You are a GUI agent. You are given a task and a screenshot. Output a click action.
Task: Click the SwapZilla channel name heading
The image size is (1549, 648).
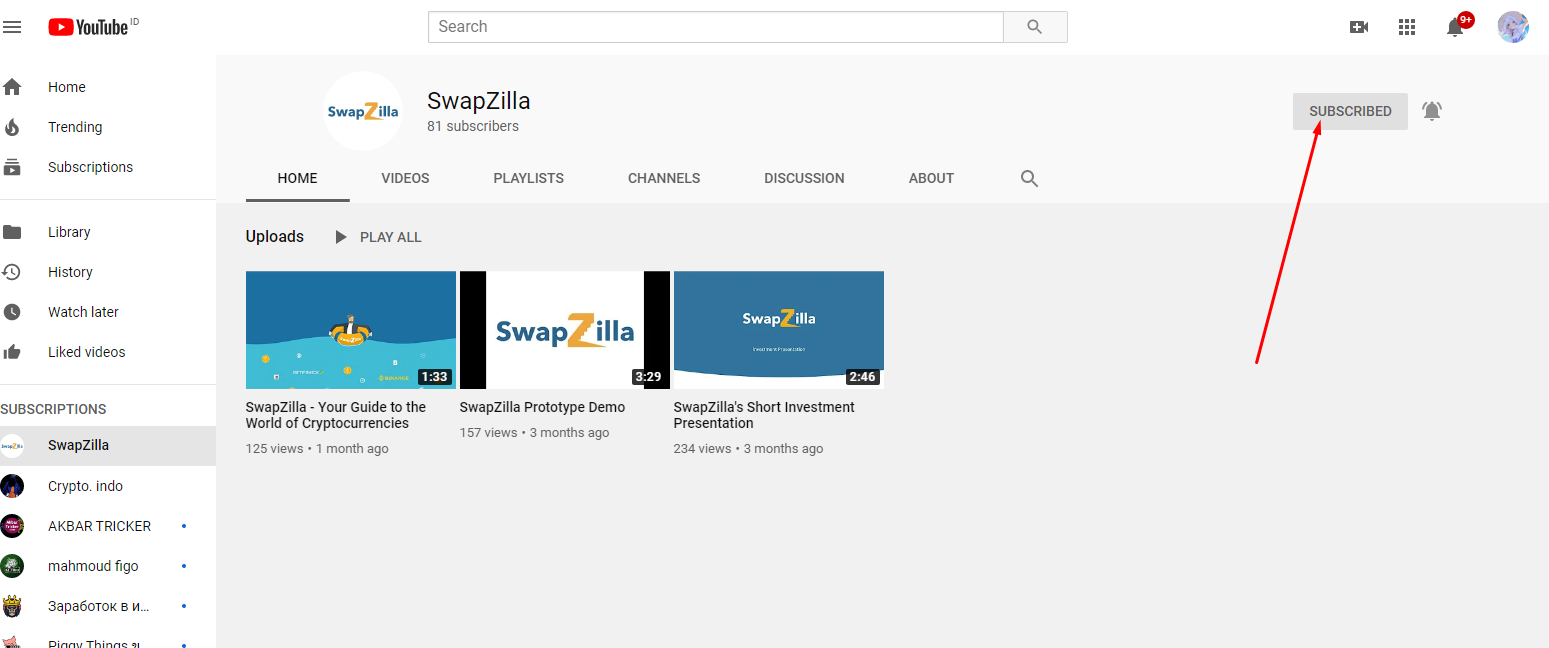click(479, 101)
